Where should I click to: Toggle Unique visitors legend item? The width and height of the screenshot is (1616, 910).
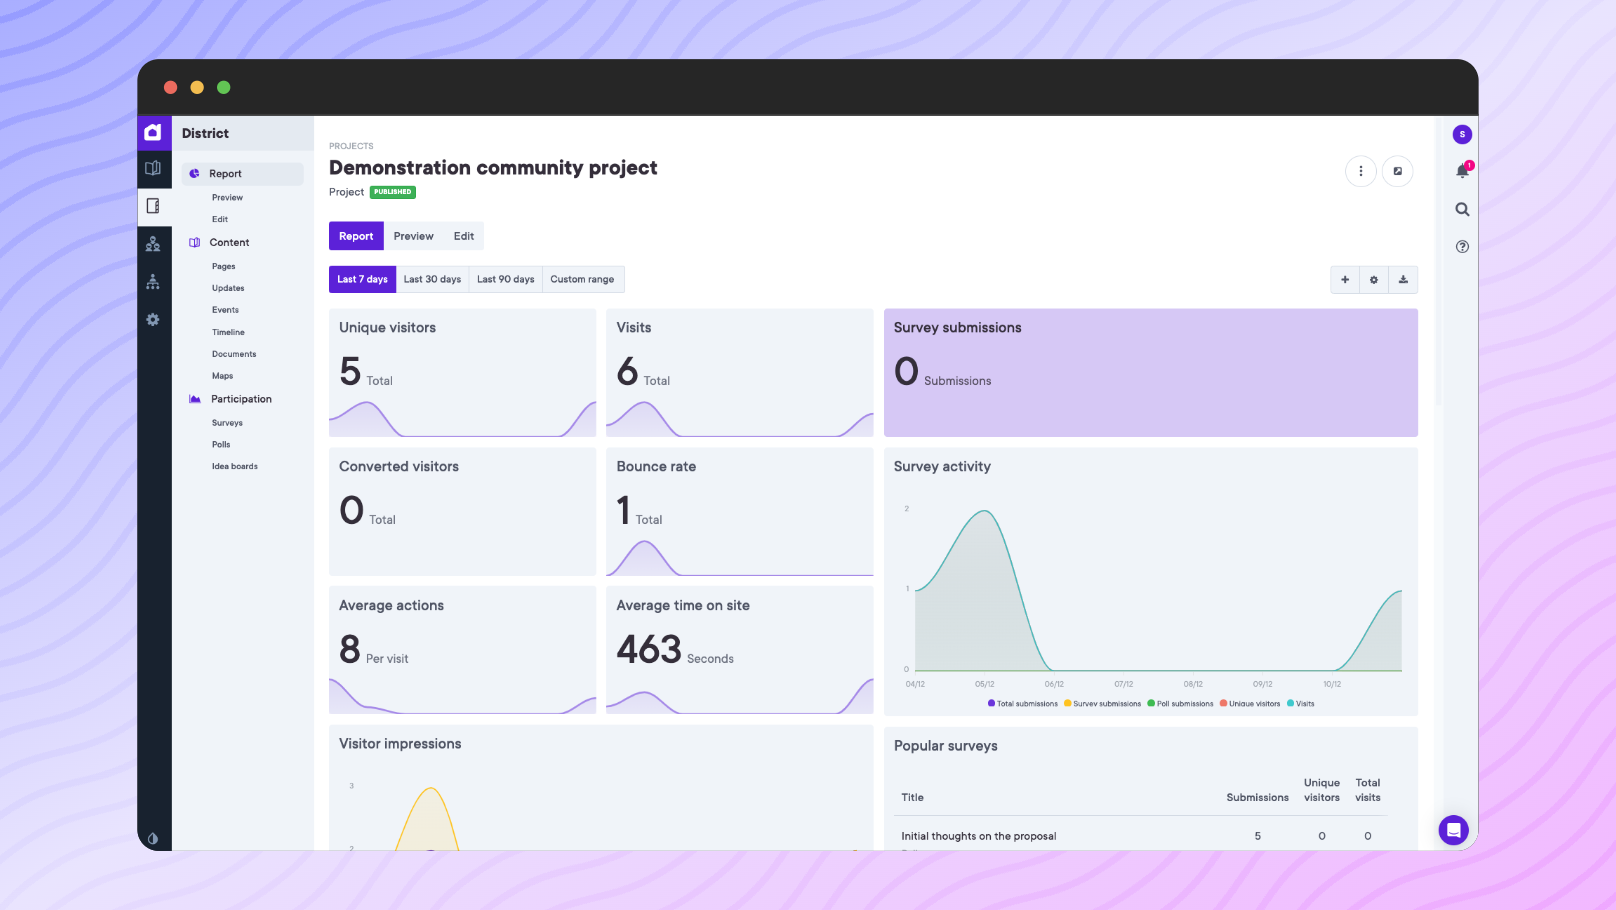click(x=1250, y=704)
